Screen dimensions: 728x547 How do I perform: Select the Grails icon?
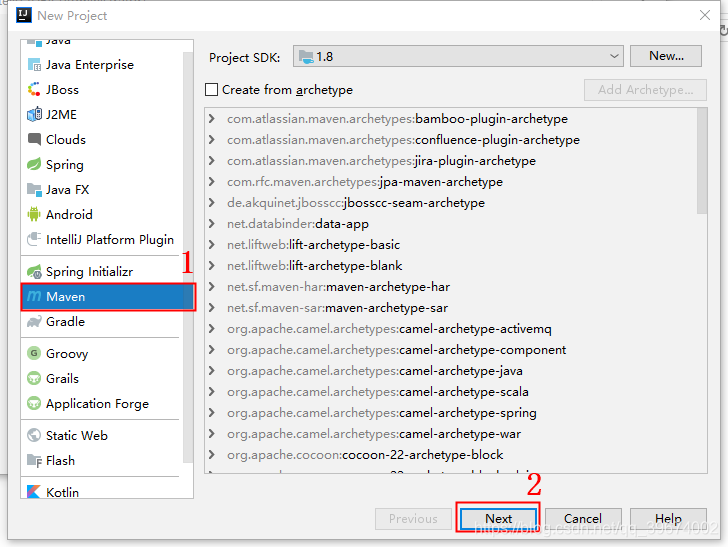click(x=34, y=378)
